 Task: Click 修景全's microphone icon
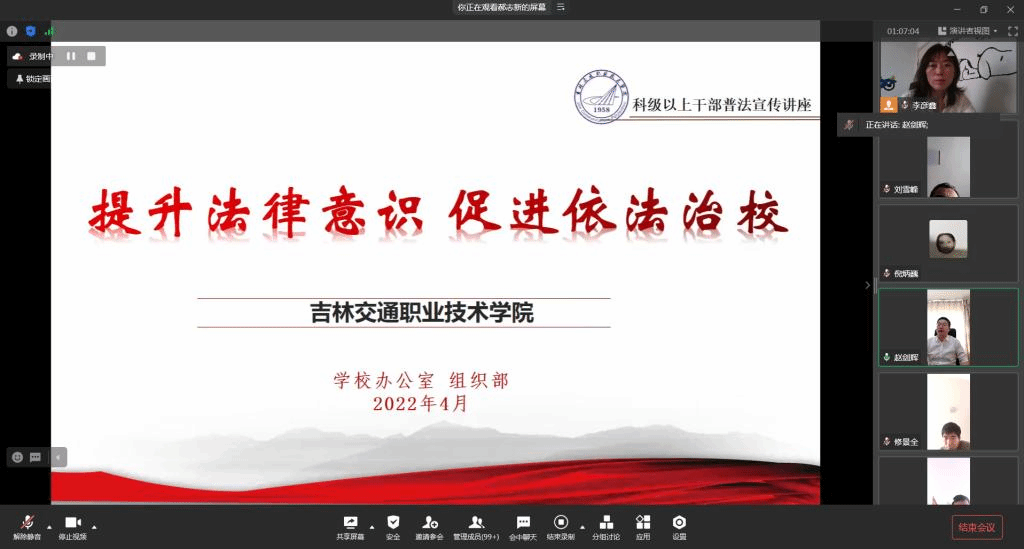coord(887,442)
